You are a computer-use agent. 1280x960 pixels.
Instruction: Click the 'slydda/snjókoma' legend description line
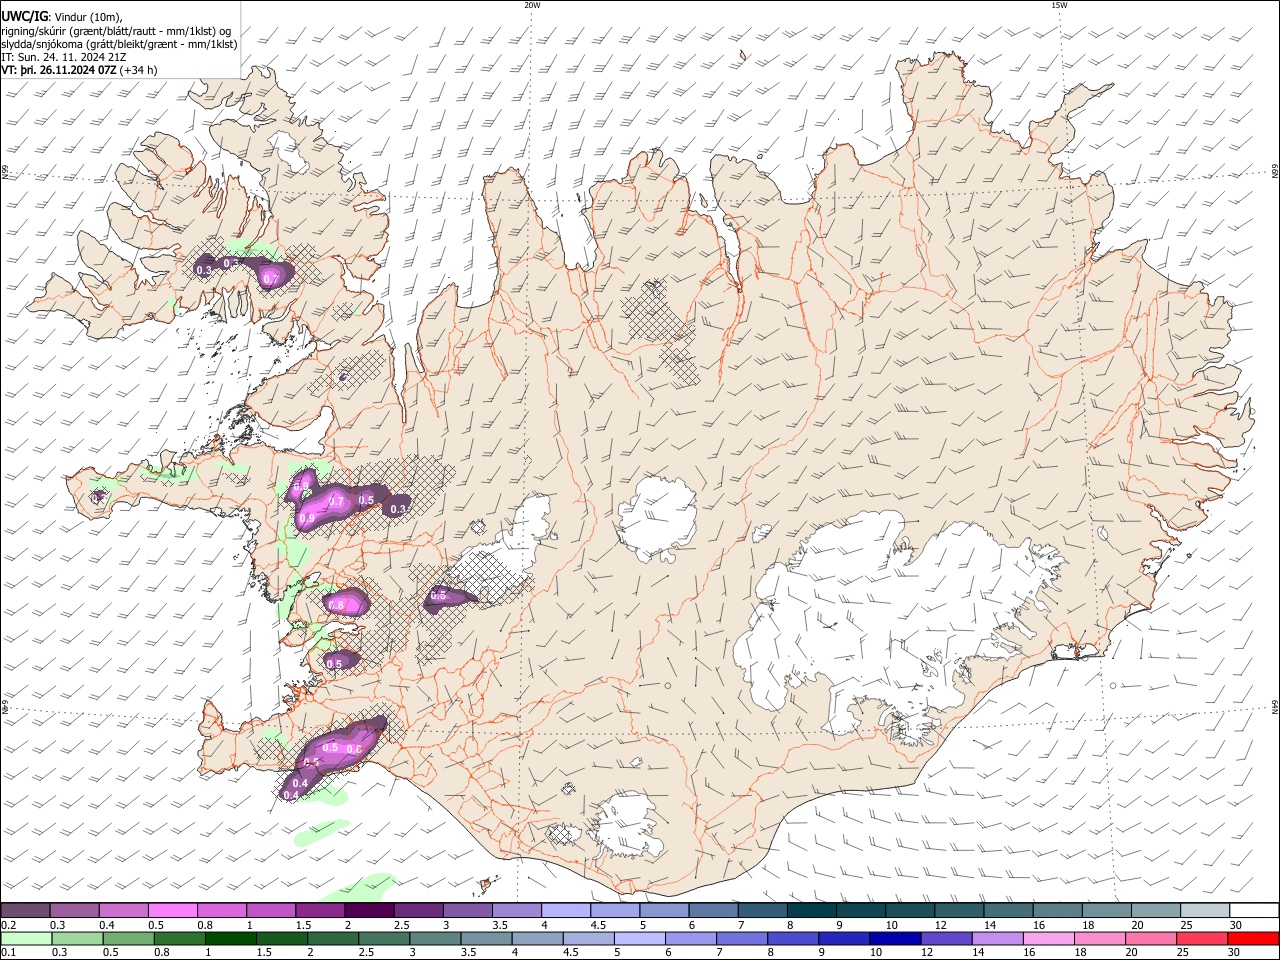tap(119, 43)
